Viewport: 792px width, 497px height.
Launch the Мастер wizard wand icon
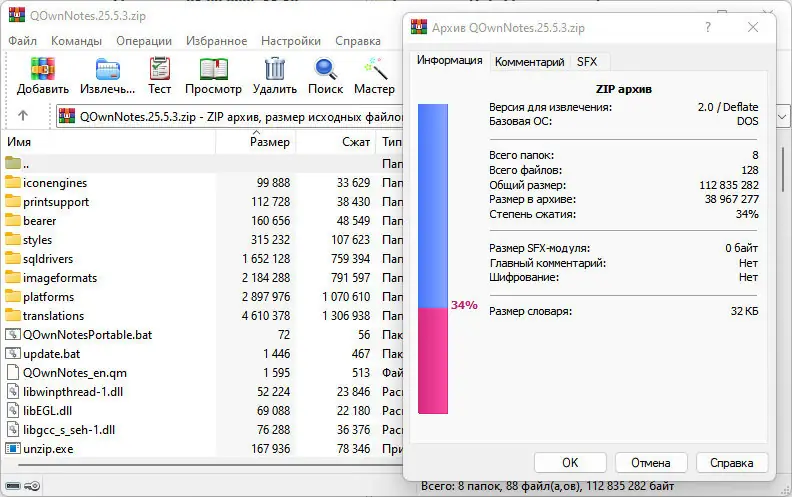[x=375, y=69]
